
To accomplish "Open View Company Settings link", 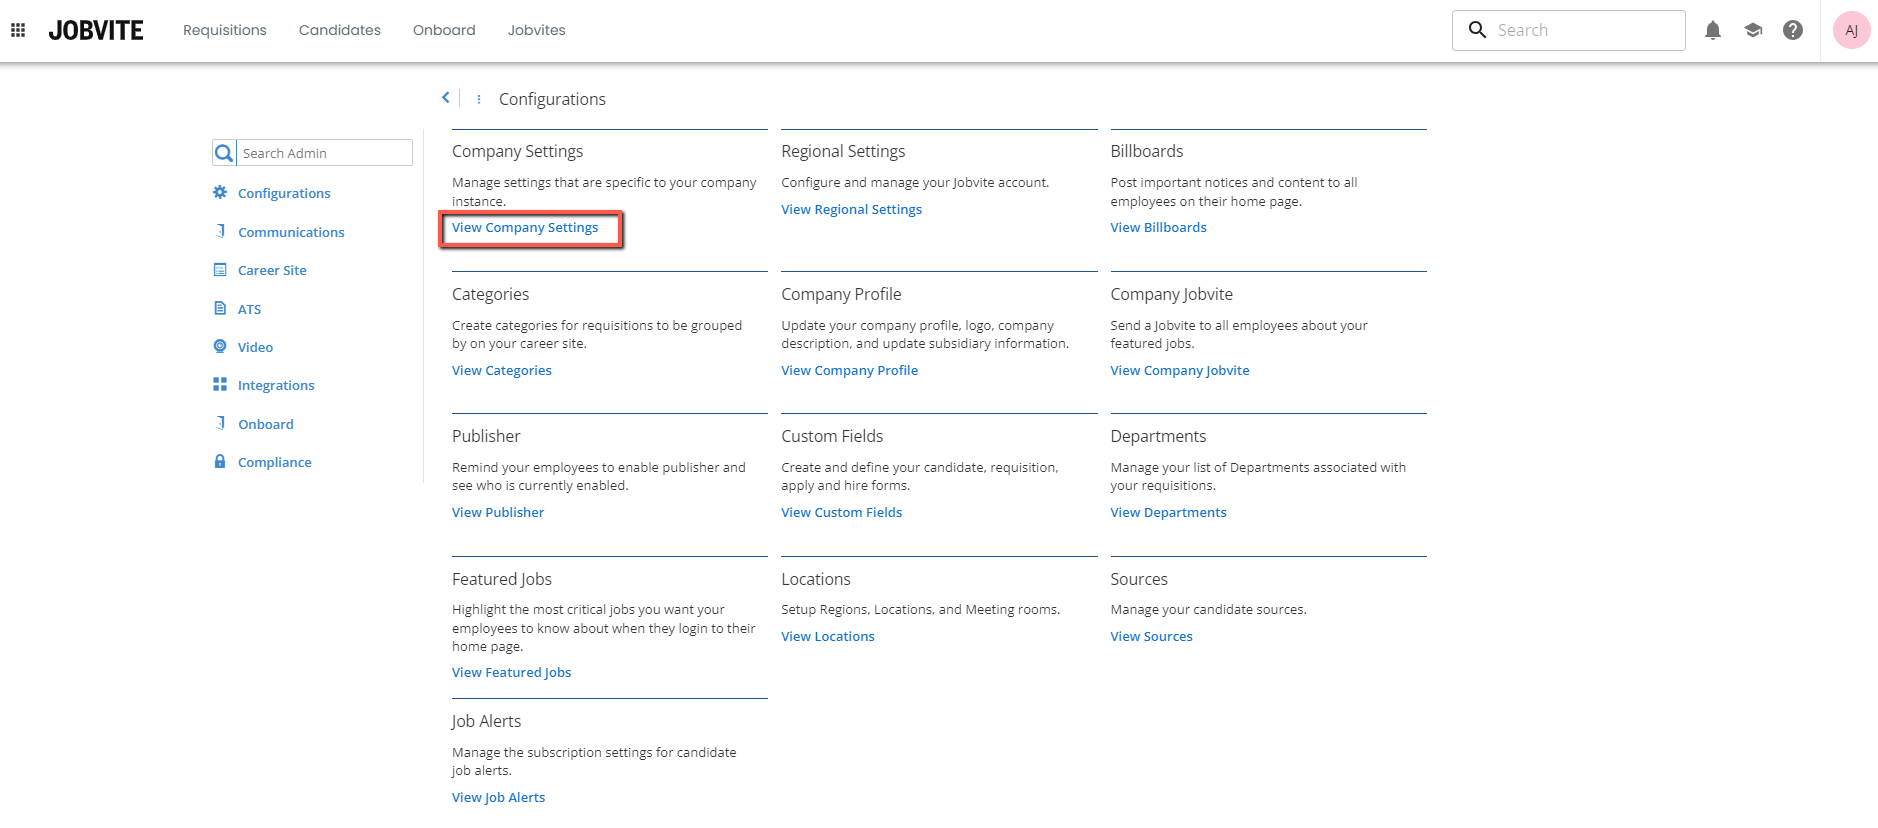I will pyautogui.click(x=525, y=227).
